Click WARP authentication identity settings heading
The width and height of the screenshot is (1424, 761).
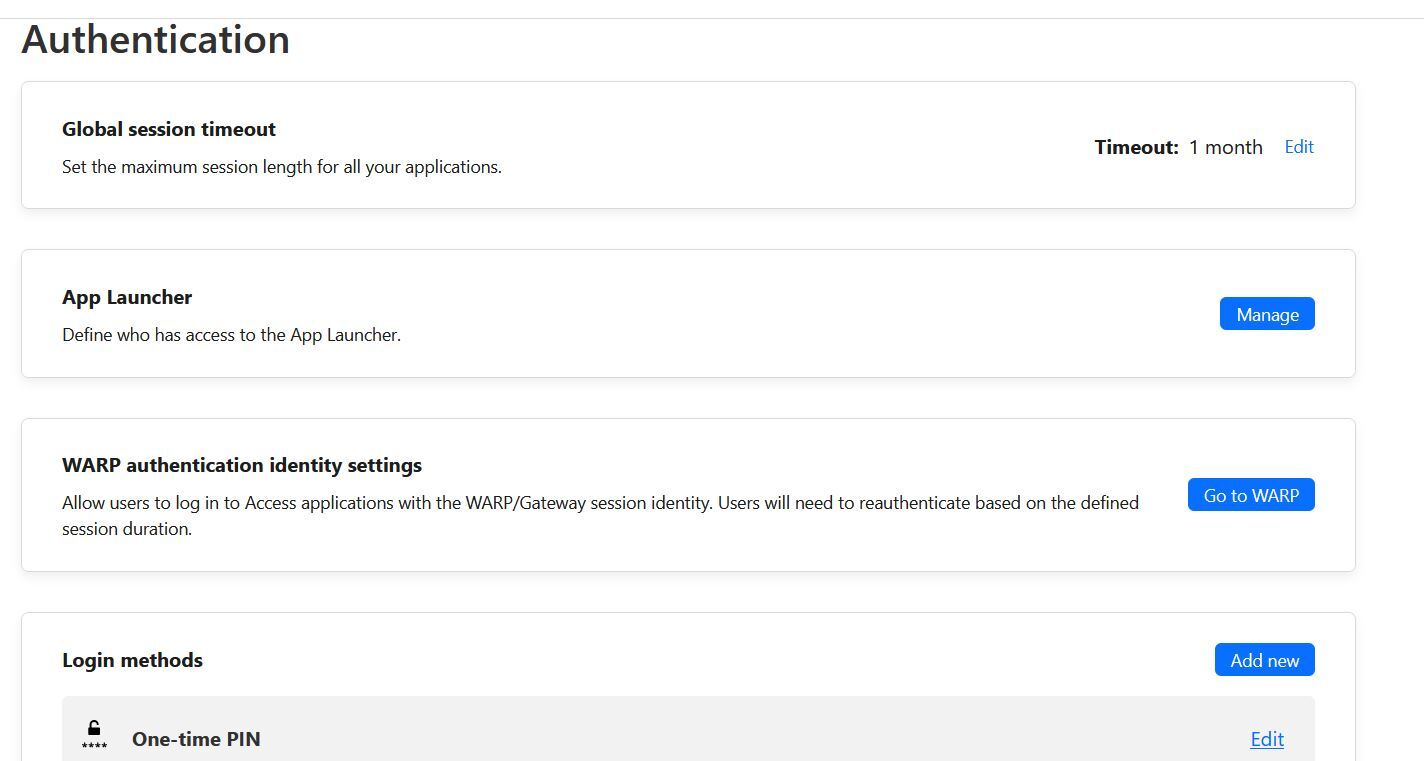[x=242, y=465]
